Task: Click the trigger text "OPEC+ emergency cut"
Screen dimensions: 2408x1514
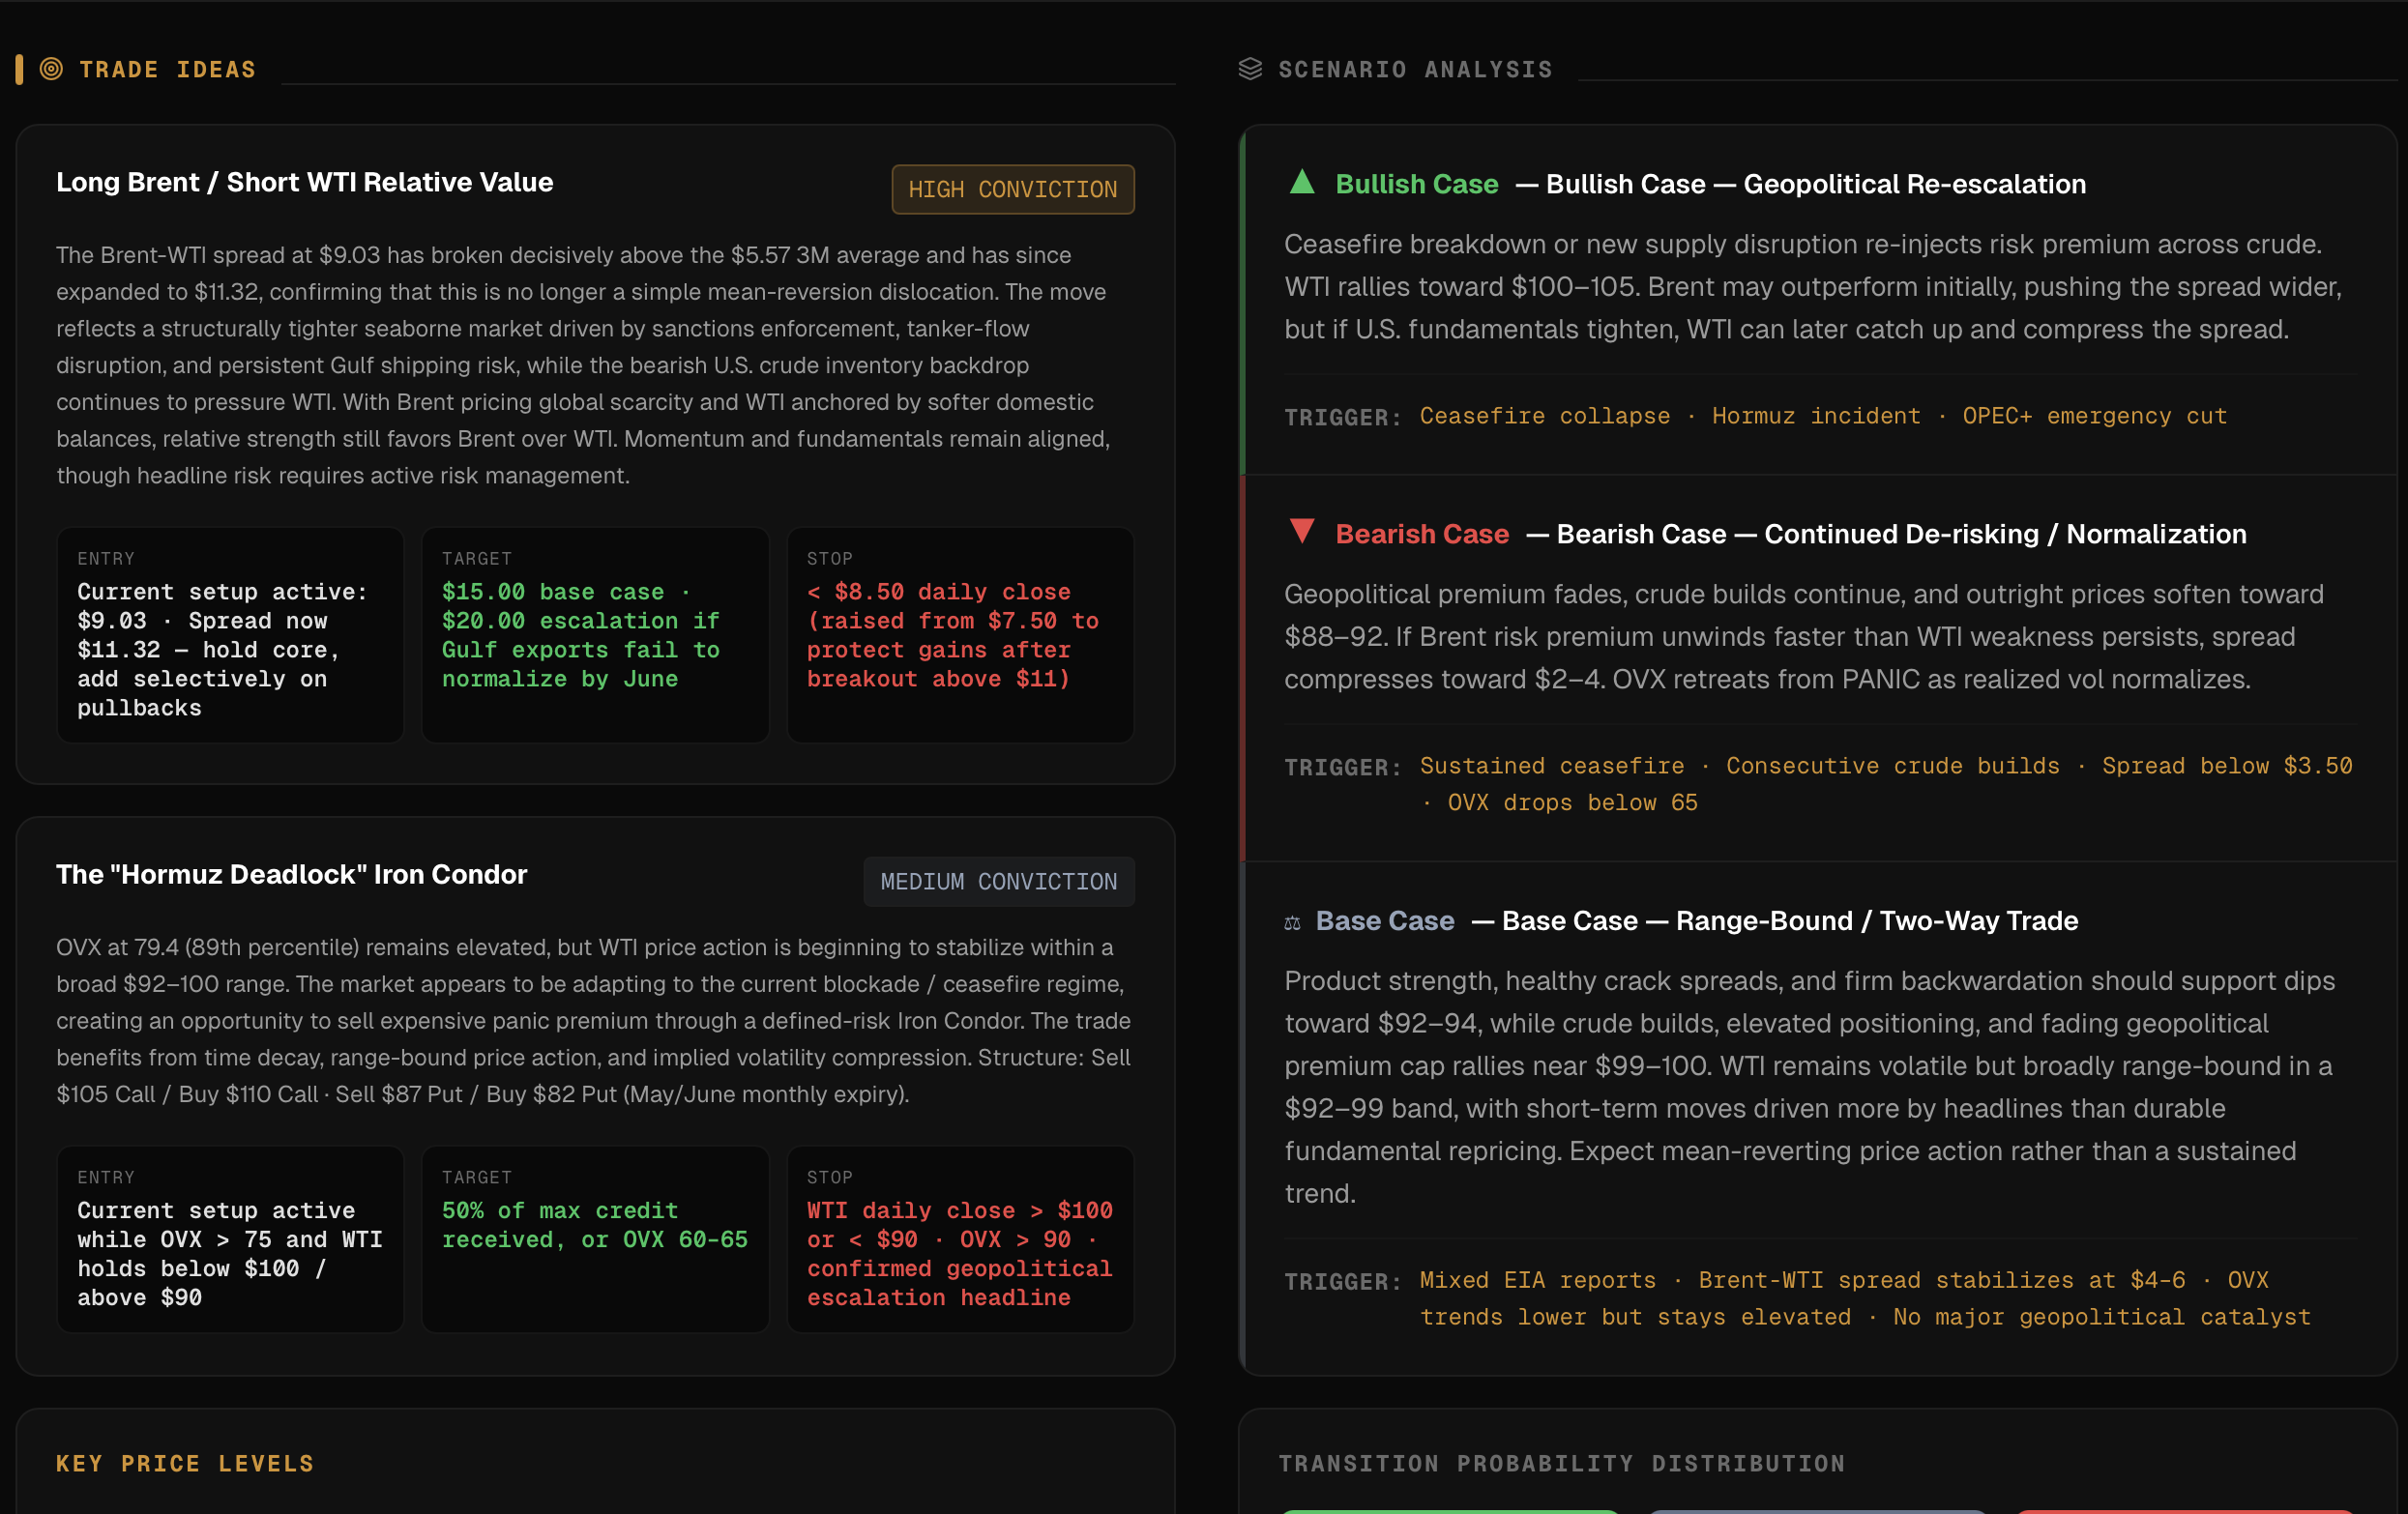Action: [2094, 416]
